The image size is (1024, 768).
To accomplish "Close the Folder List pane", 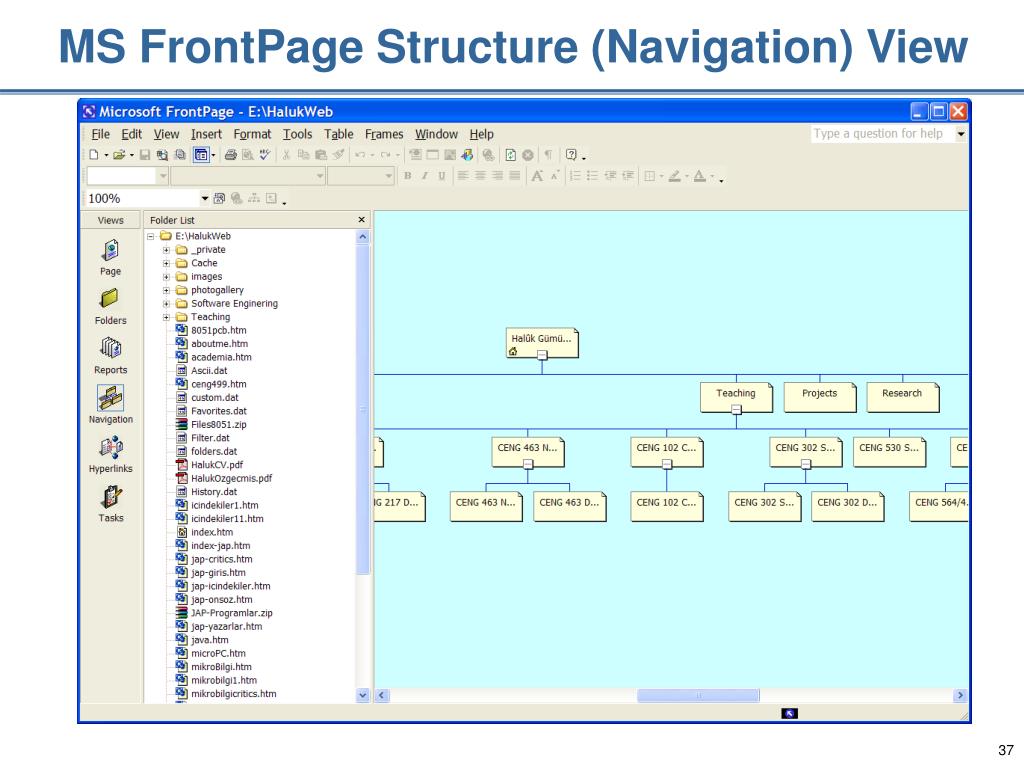I will [361, 220].
